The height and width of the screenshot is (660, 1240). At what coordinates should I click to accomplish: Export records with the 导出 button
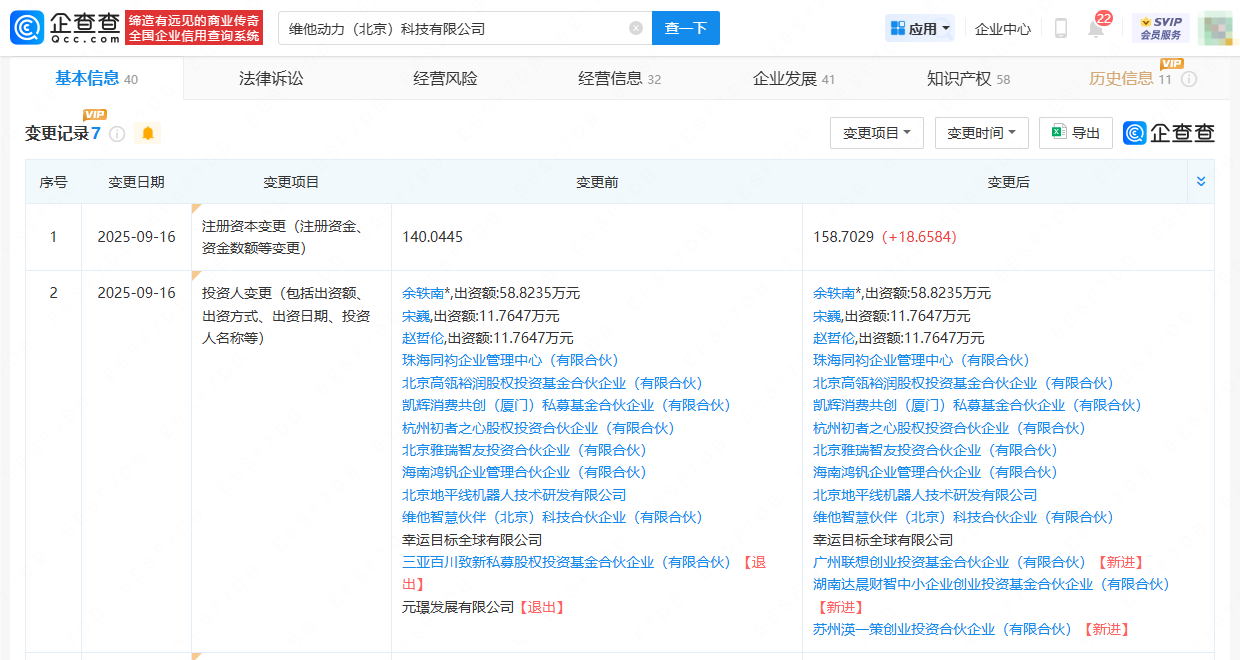coord(1076,133)
